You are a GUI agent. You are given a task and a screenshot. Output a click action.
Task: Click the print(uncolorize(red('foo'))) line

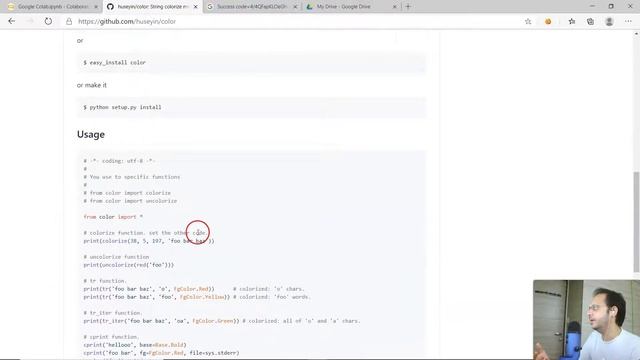[x=129, y=265]
